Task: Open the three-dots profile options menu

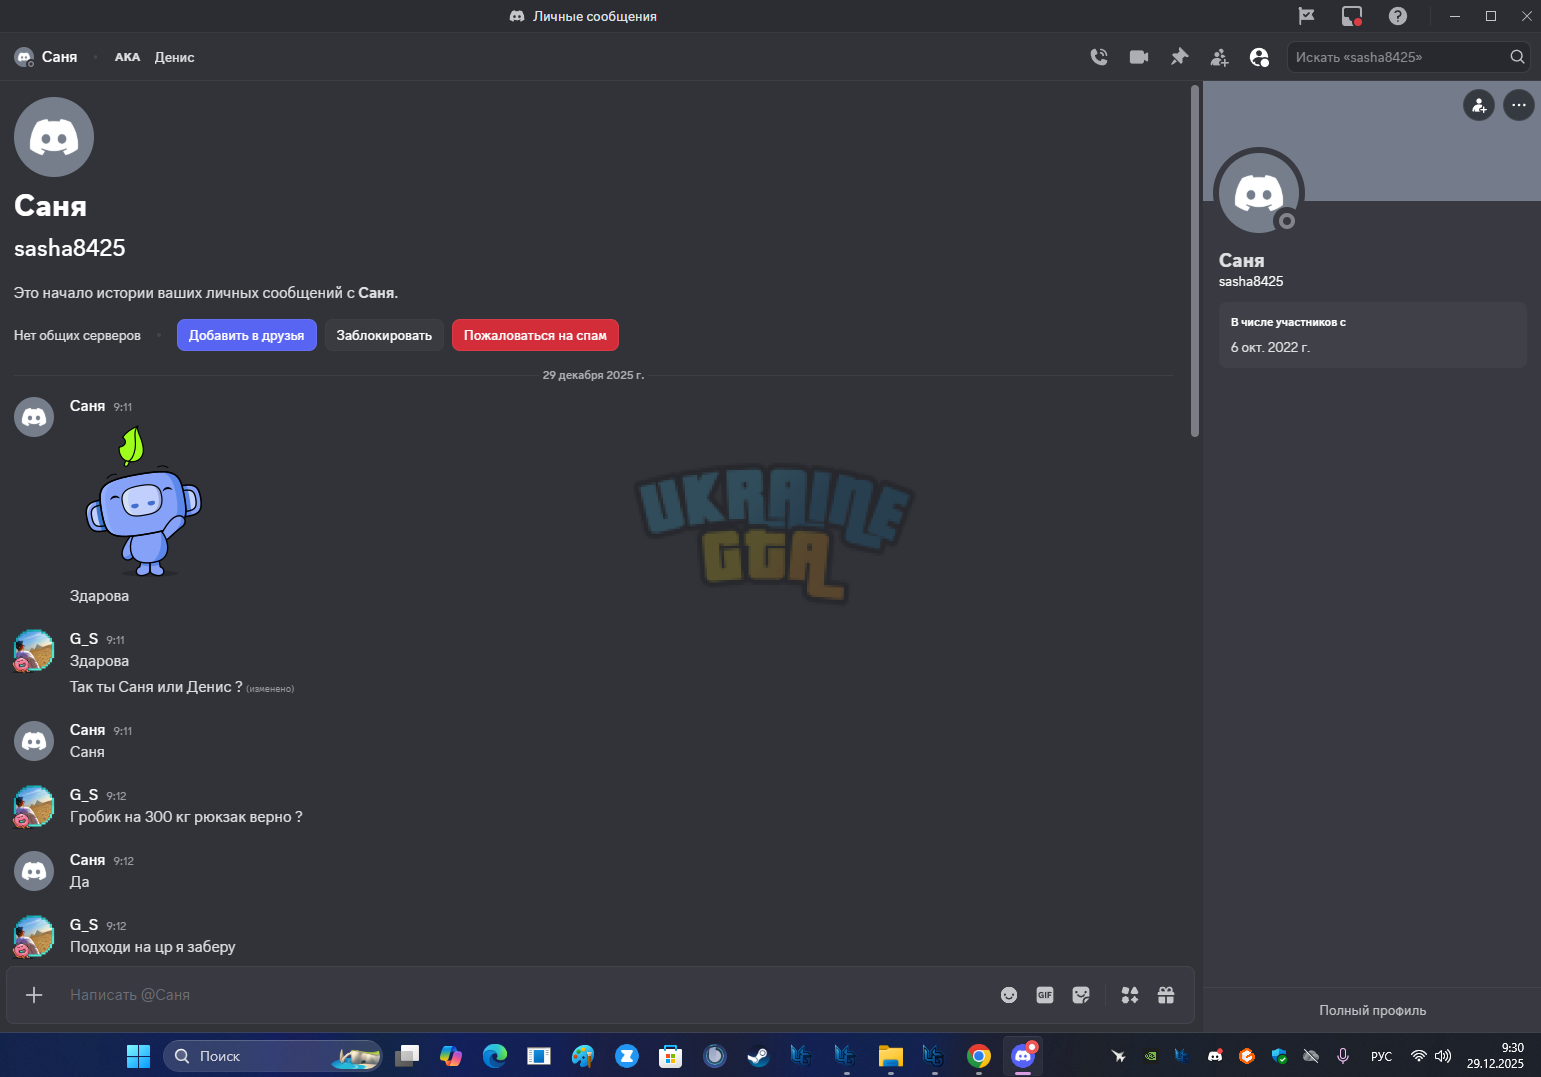Action: click(x=1518, y=105)
